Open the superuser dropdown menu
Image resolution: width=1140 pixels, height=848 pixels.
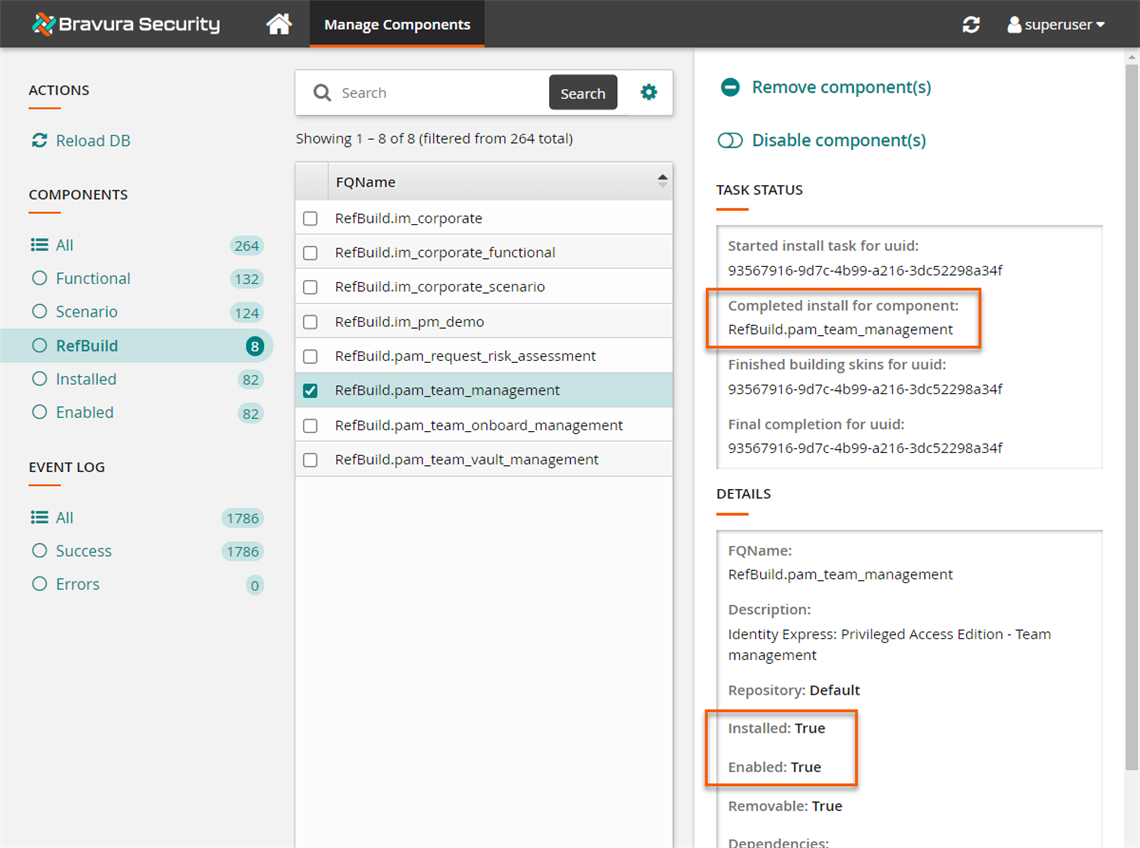[x=1057, y=25]
